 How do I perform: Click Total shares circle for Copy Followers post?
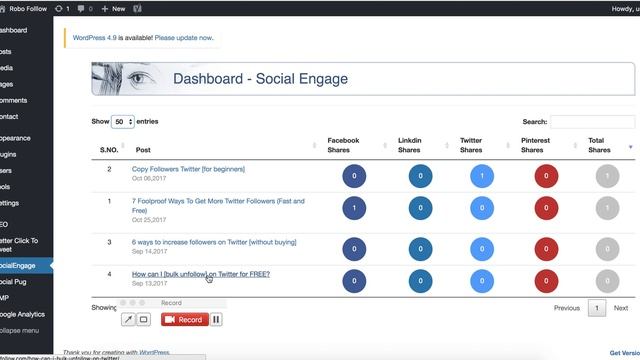click(x=607, y=176)
